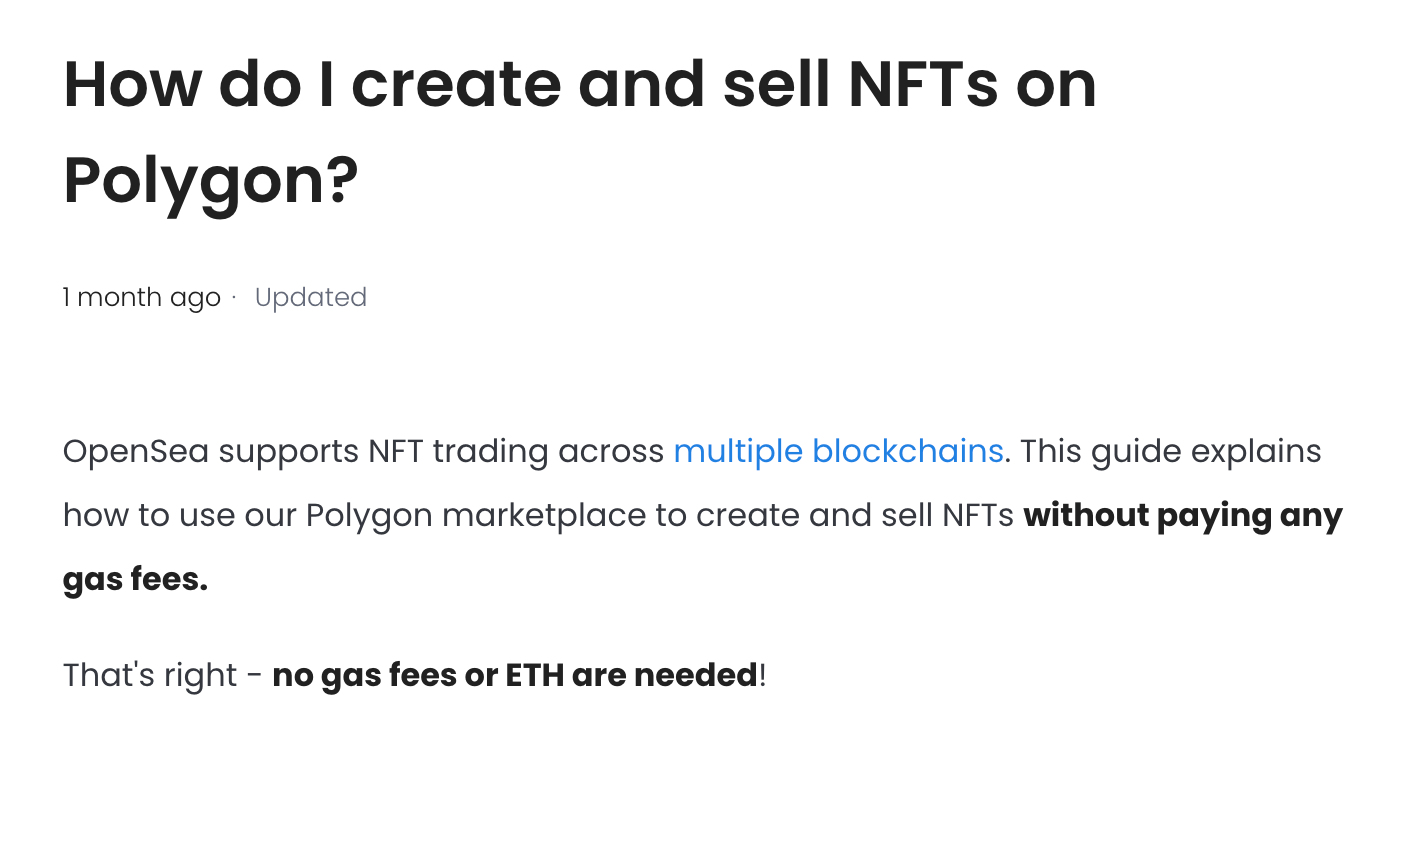This screenshot has height=850, width=1428.
Task: Click 'supports' in the first paragraph
Action: pyautogui.click(x=288, y=451)
